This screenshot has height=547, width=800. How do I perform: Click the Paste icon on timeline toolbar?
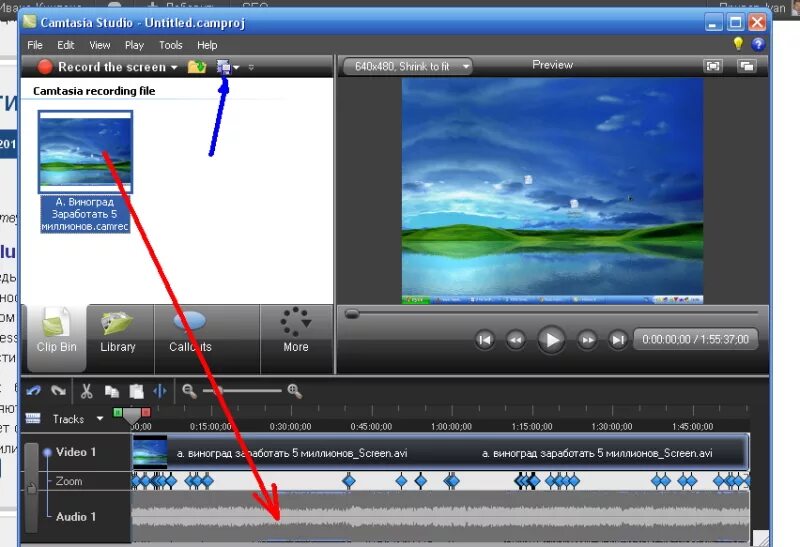pyautogui.click(x=136, y=391)
